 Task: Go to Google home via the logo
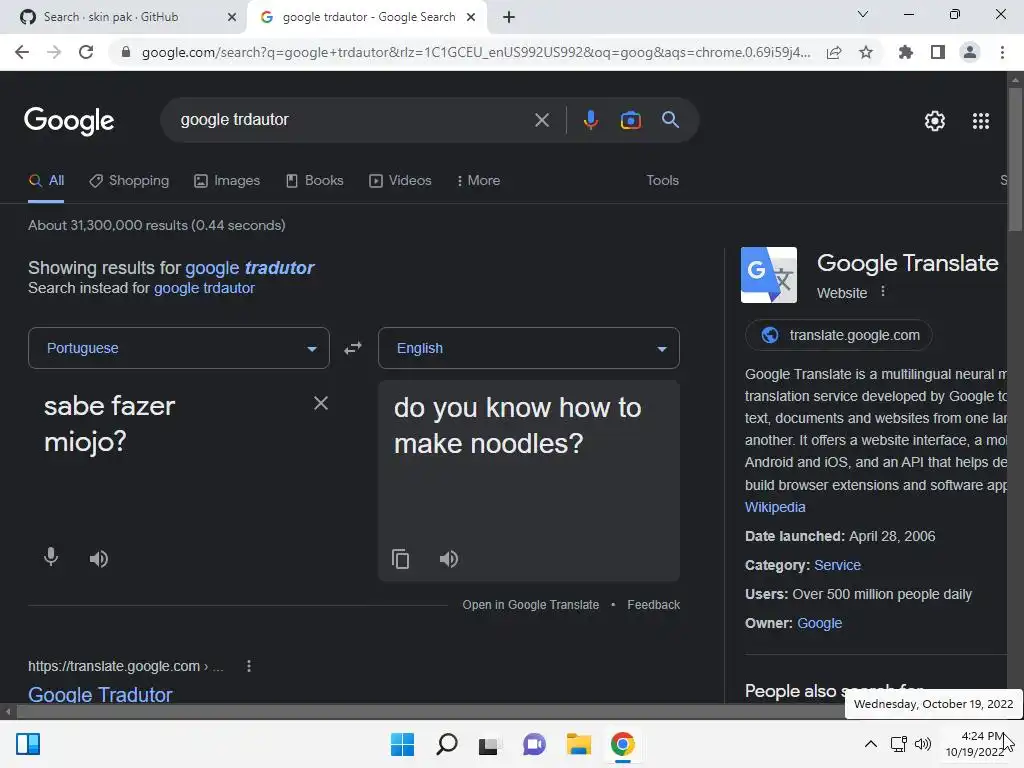[x=69, y=121]
